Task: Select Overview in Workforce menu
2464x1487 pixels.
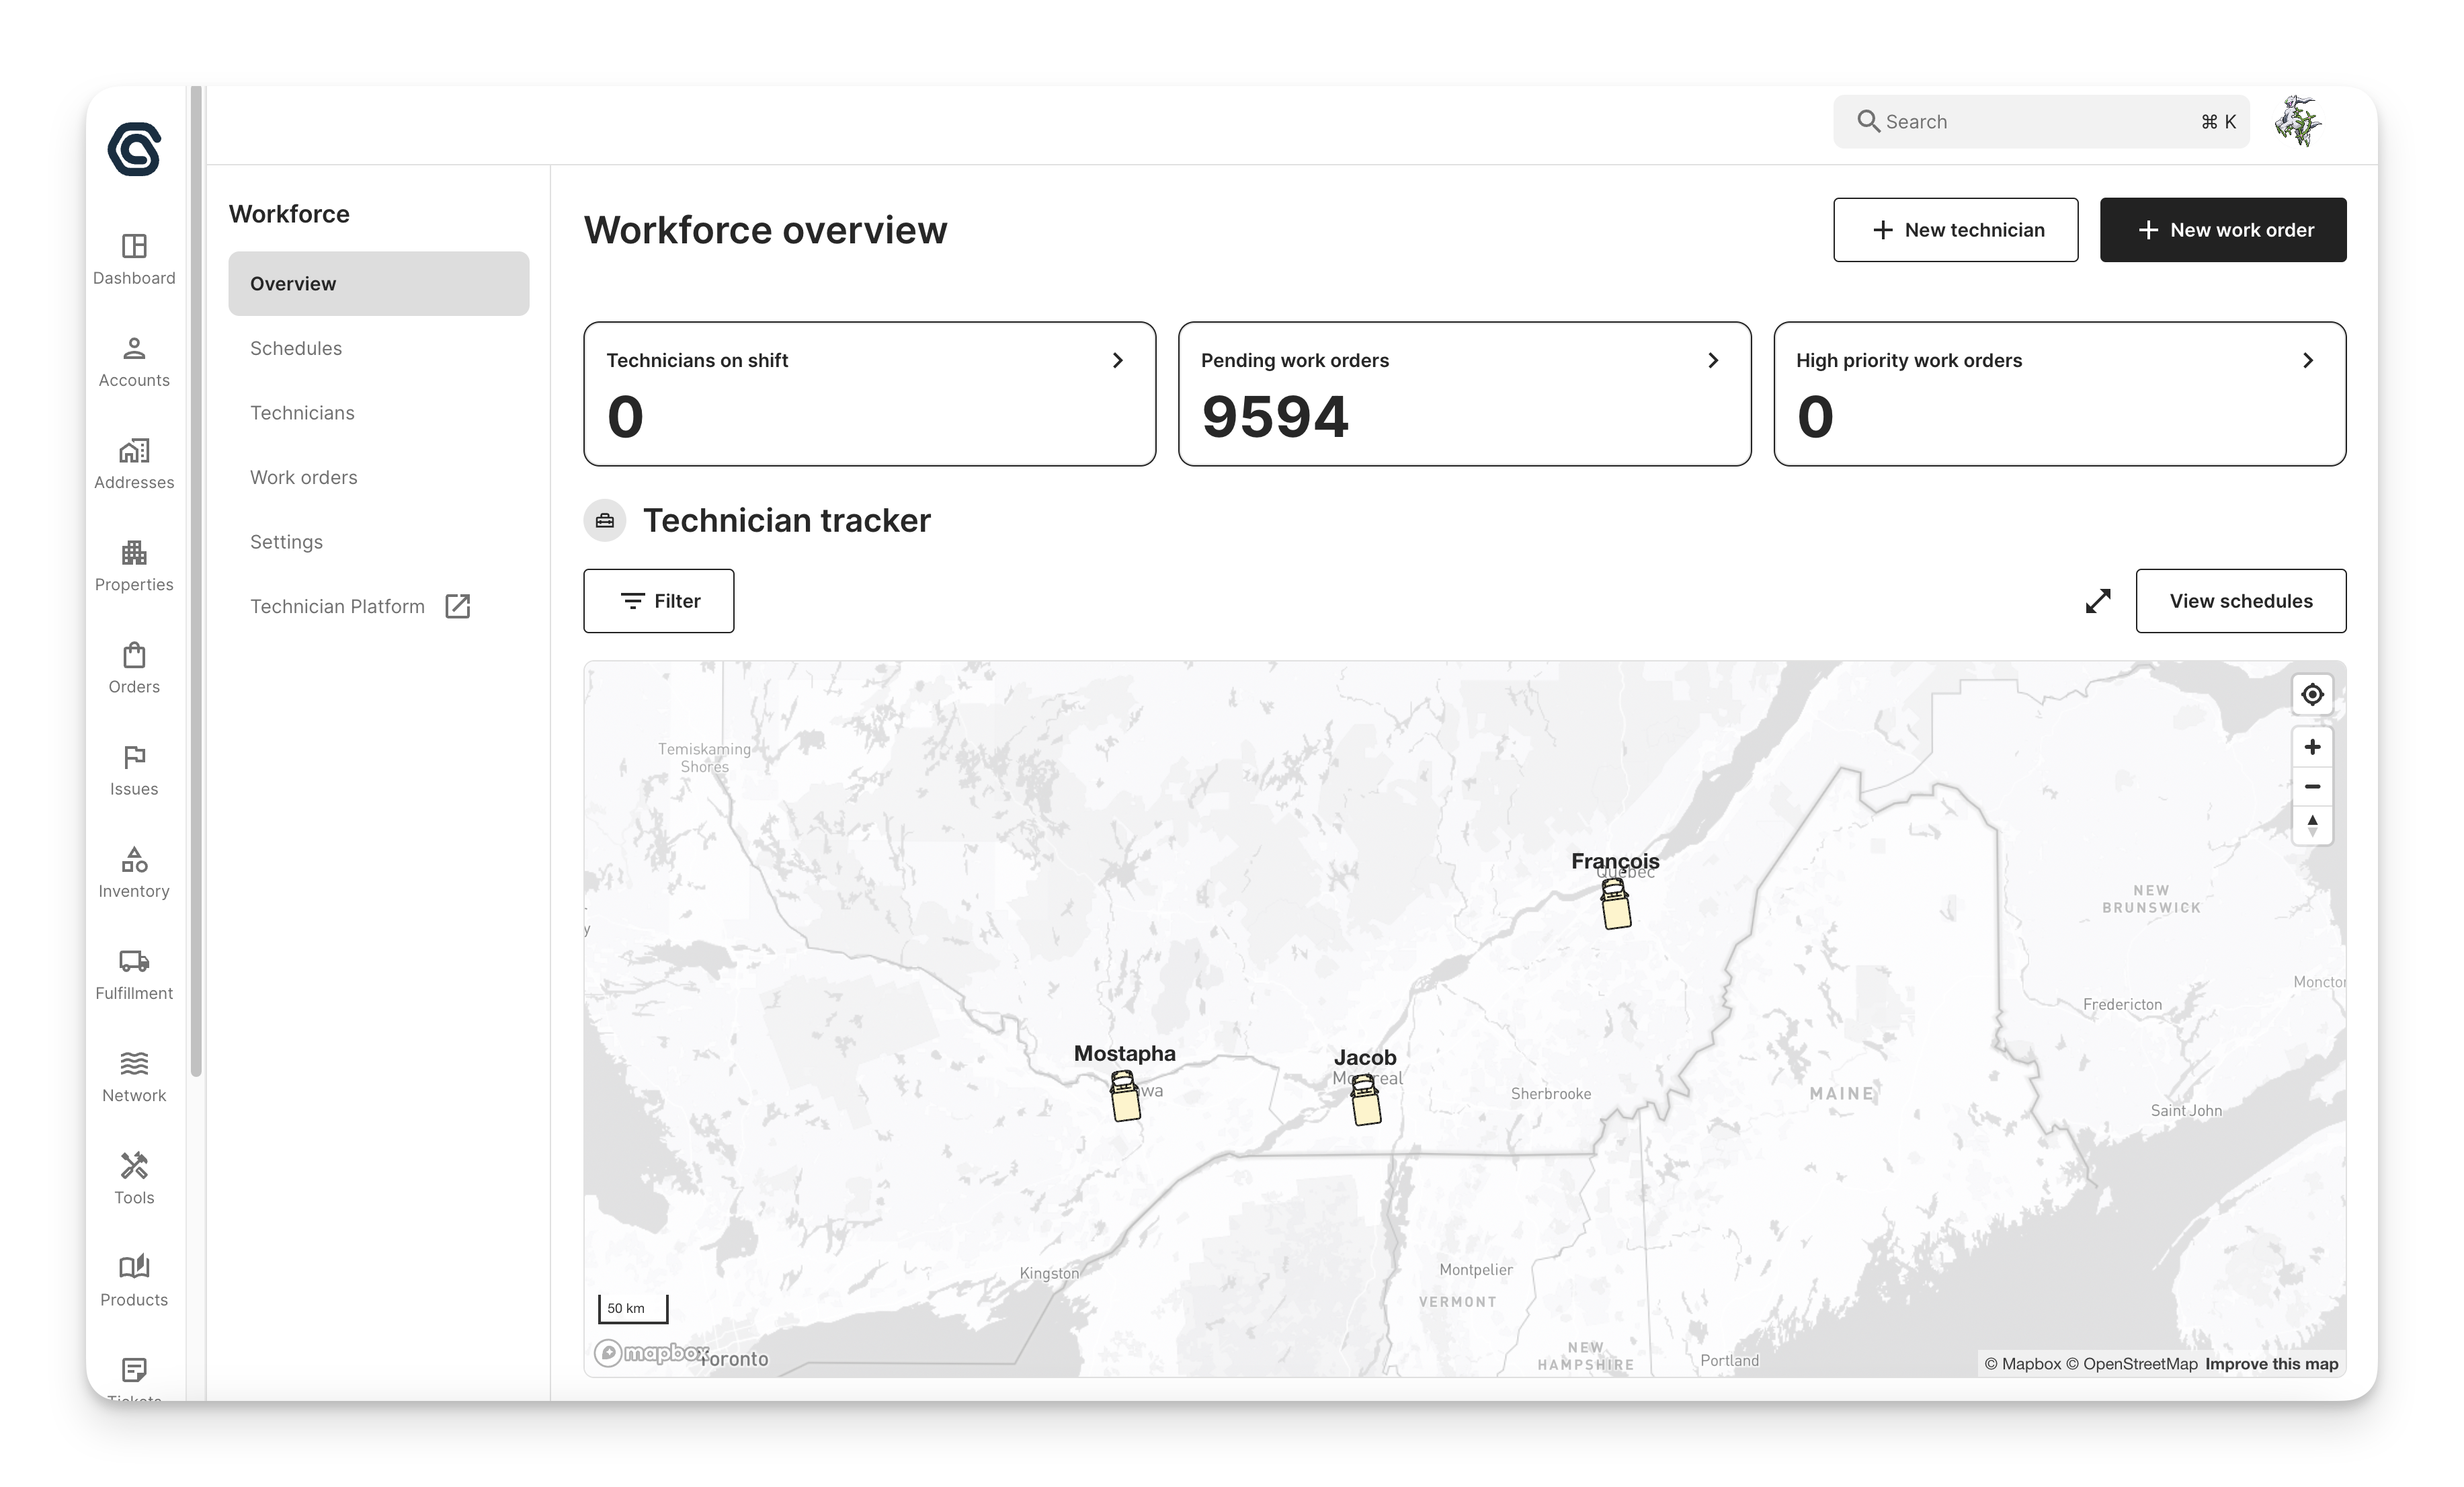Action: (378, 284)
